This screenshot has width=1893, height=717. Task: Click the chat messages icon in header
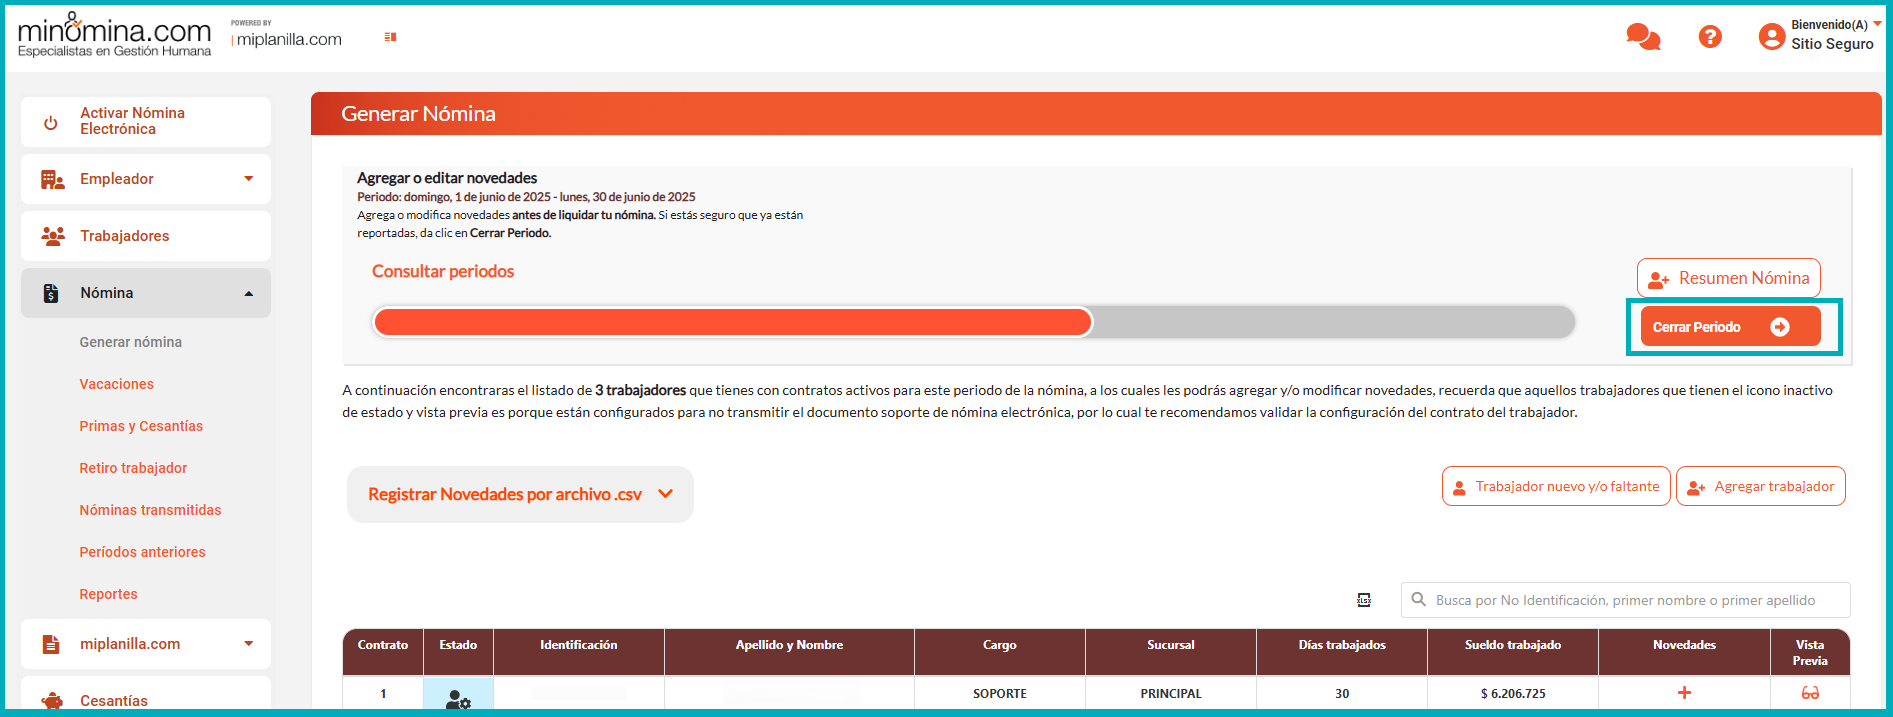coord(1642,38)
